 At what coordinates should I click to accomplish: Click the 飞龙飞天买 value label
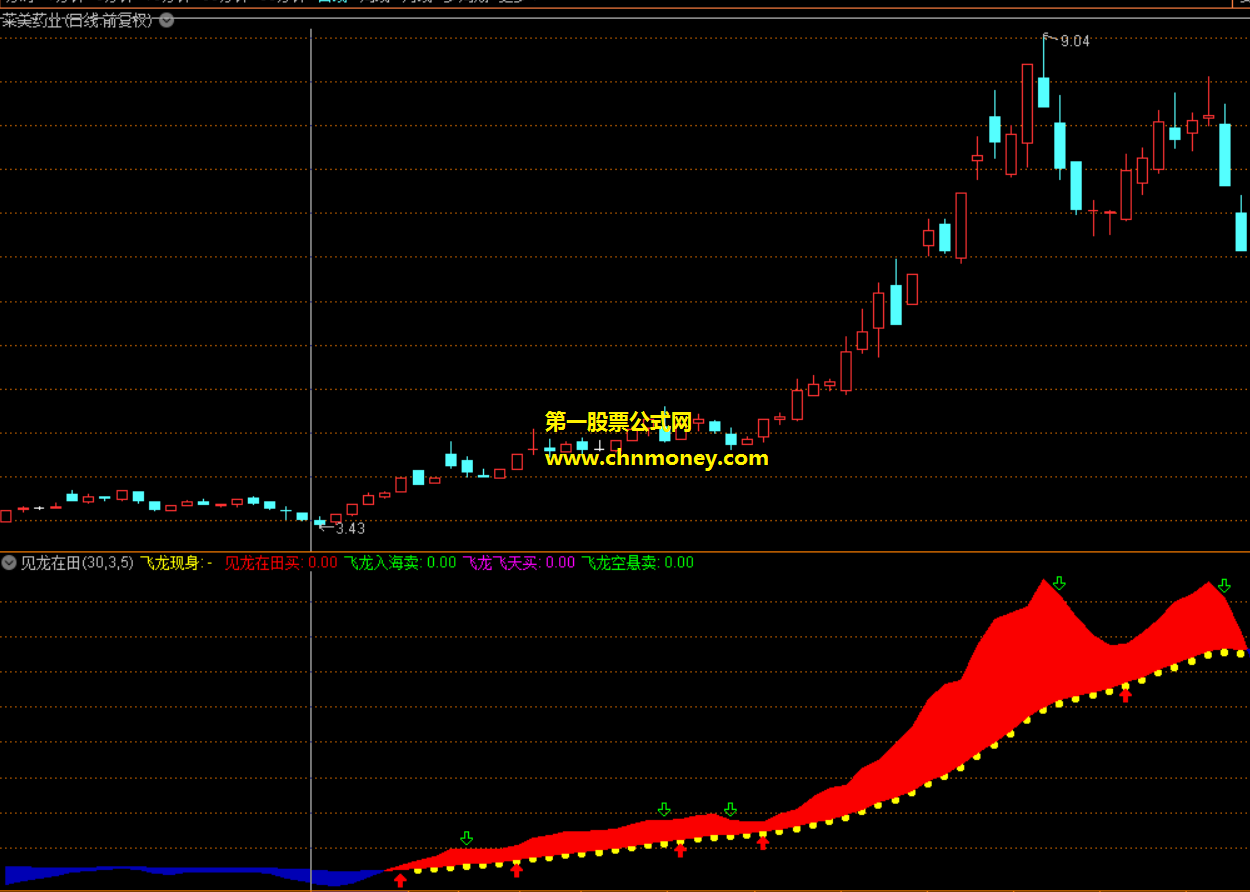[x=519, y=562]
